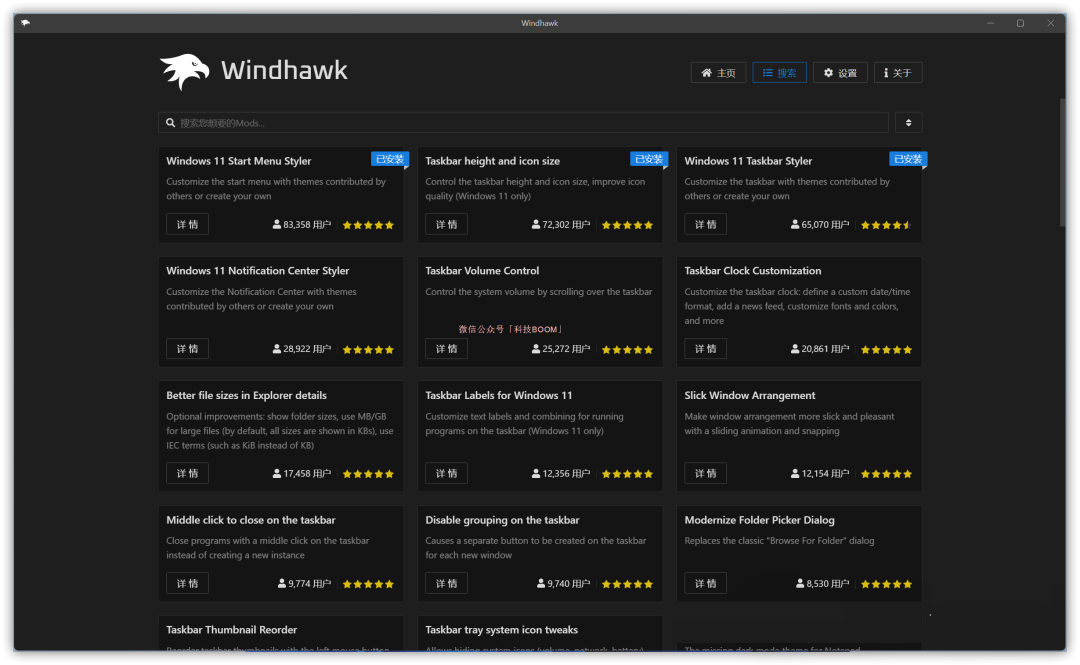Click the Windhawk hawk logo
Viewport: 1080px width, 665px height.
click(185, 72)
